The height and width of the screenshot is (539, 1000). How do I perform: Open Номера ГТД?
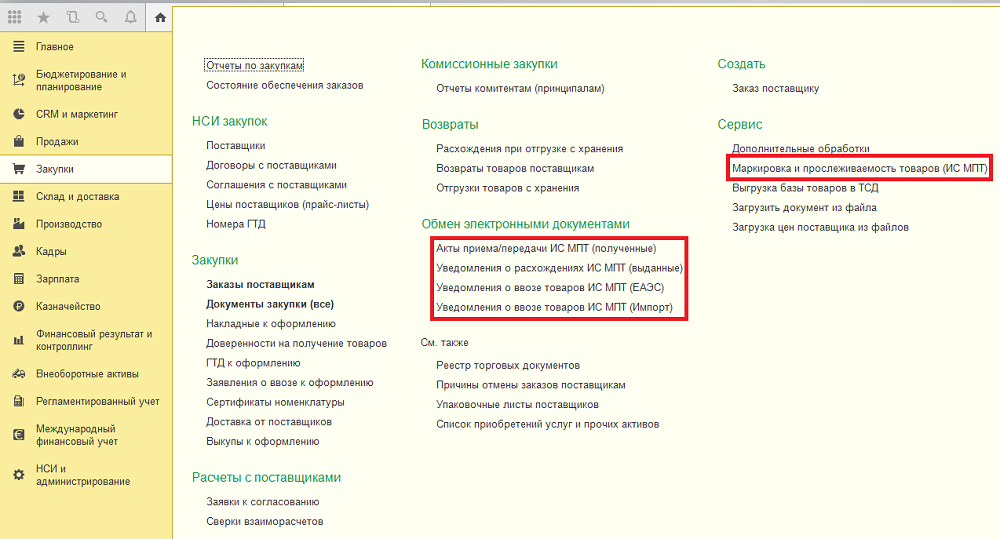[235, 224]
